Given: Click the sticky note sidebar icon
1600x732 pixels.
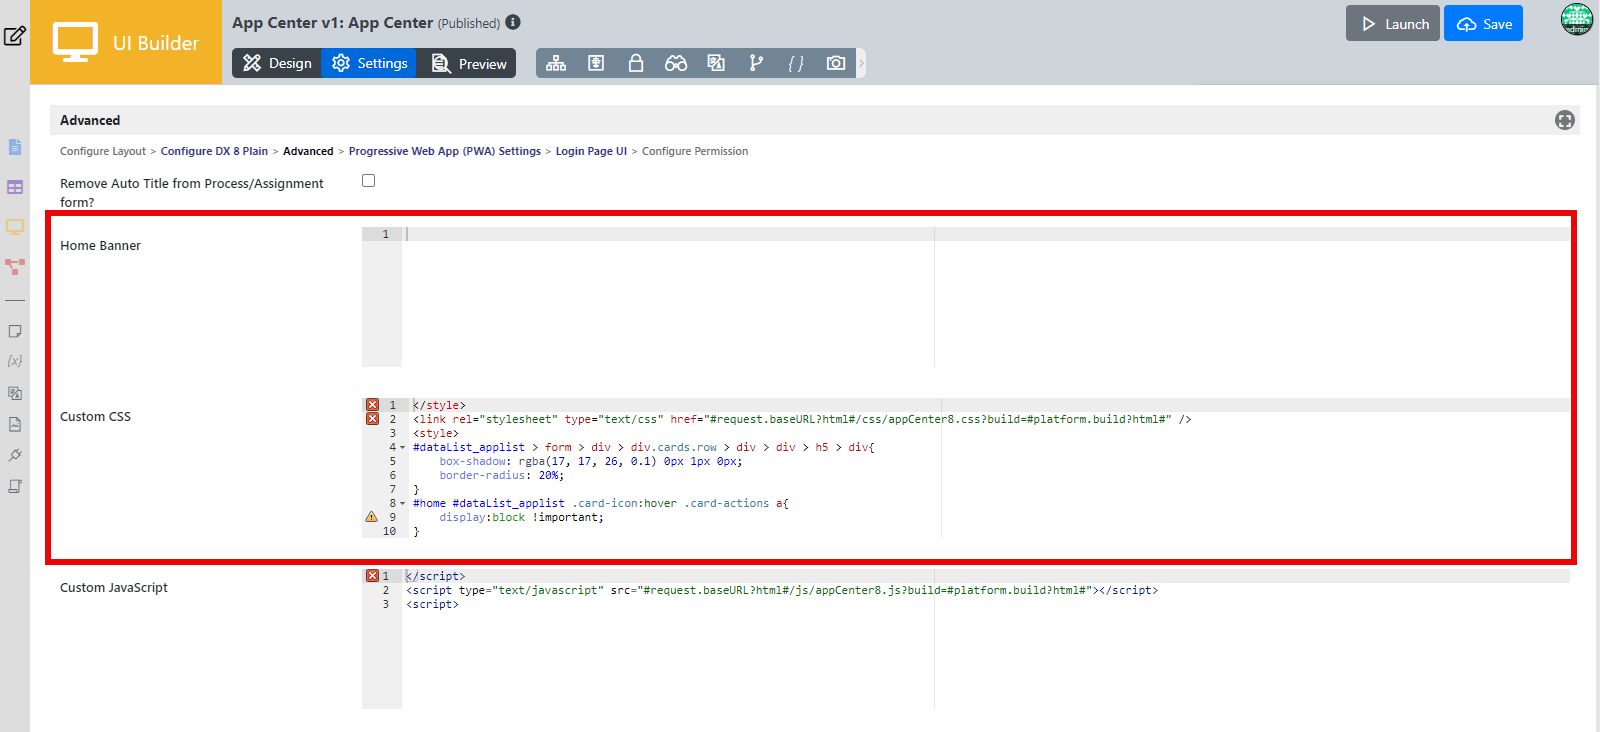Looking at the screenshot, I should click(15, 331).
